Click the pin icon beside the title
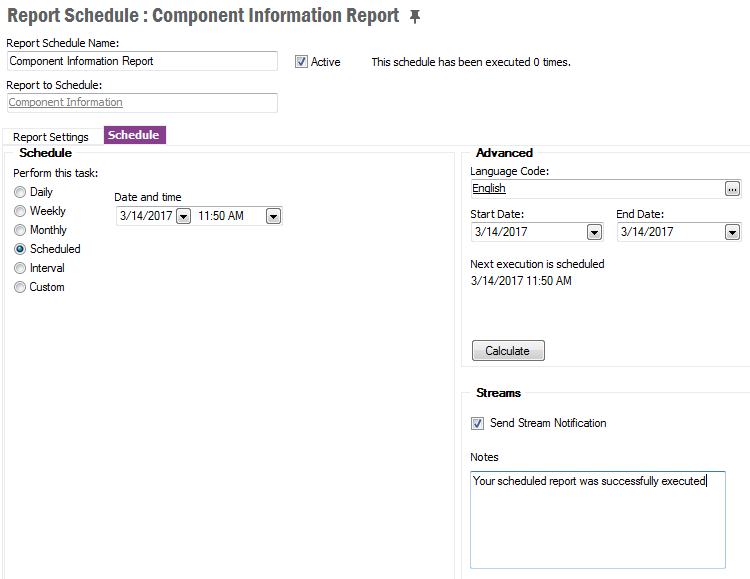The height and width of the screenshot is (579, 750). 416,17
